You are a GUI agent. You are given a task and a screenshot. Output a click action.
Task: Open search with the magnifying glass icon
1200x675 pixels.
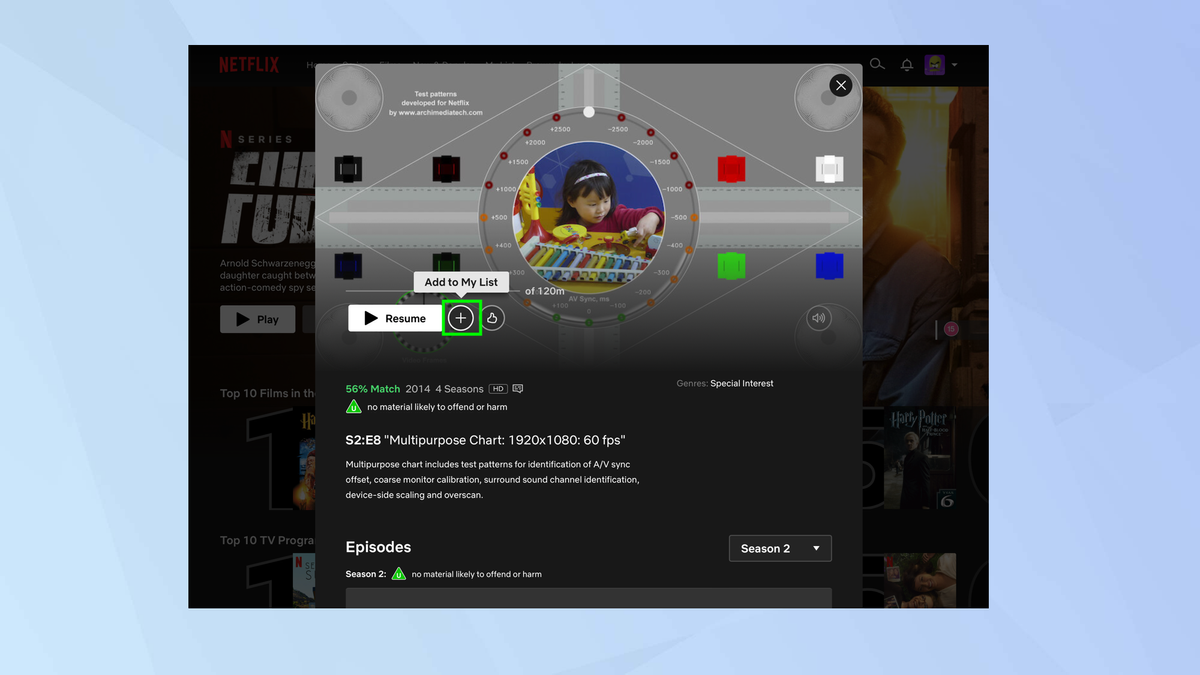877,64
